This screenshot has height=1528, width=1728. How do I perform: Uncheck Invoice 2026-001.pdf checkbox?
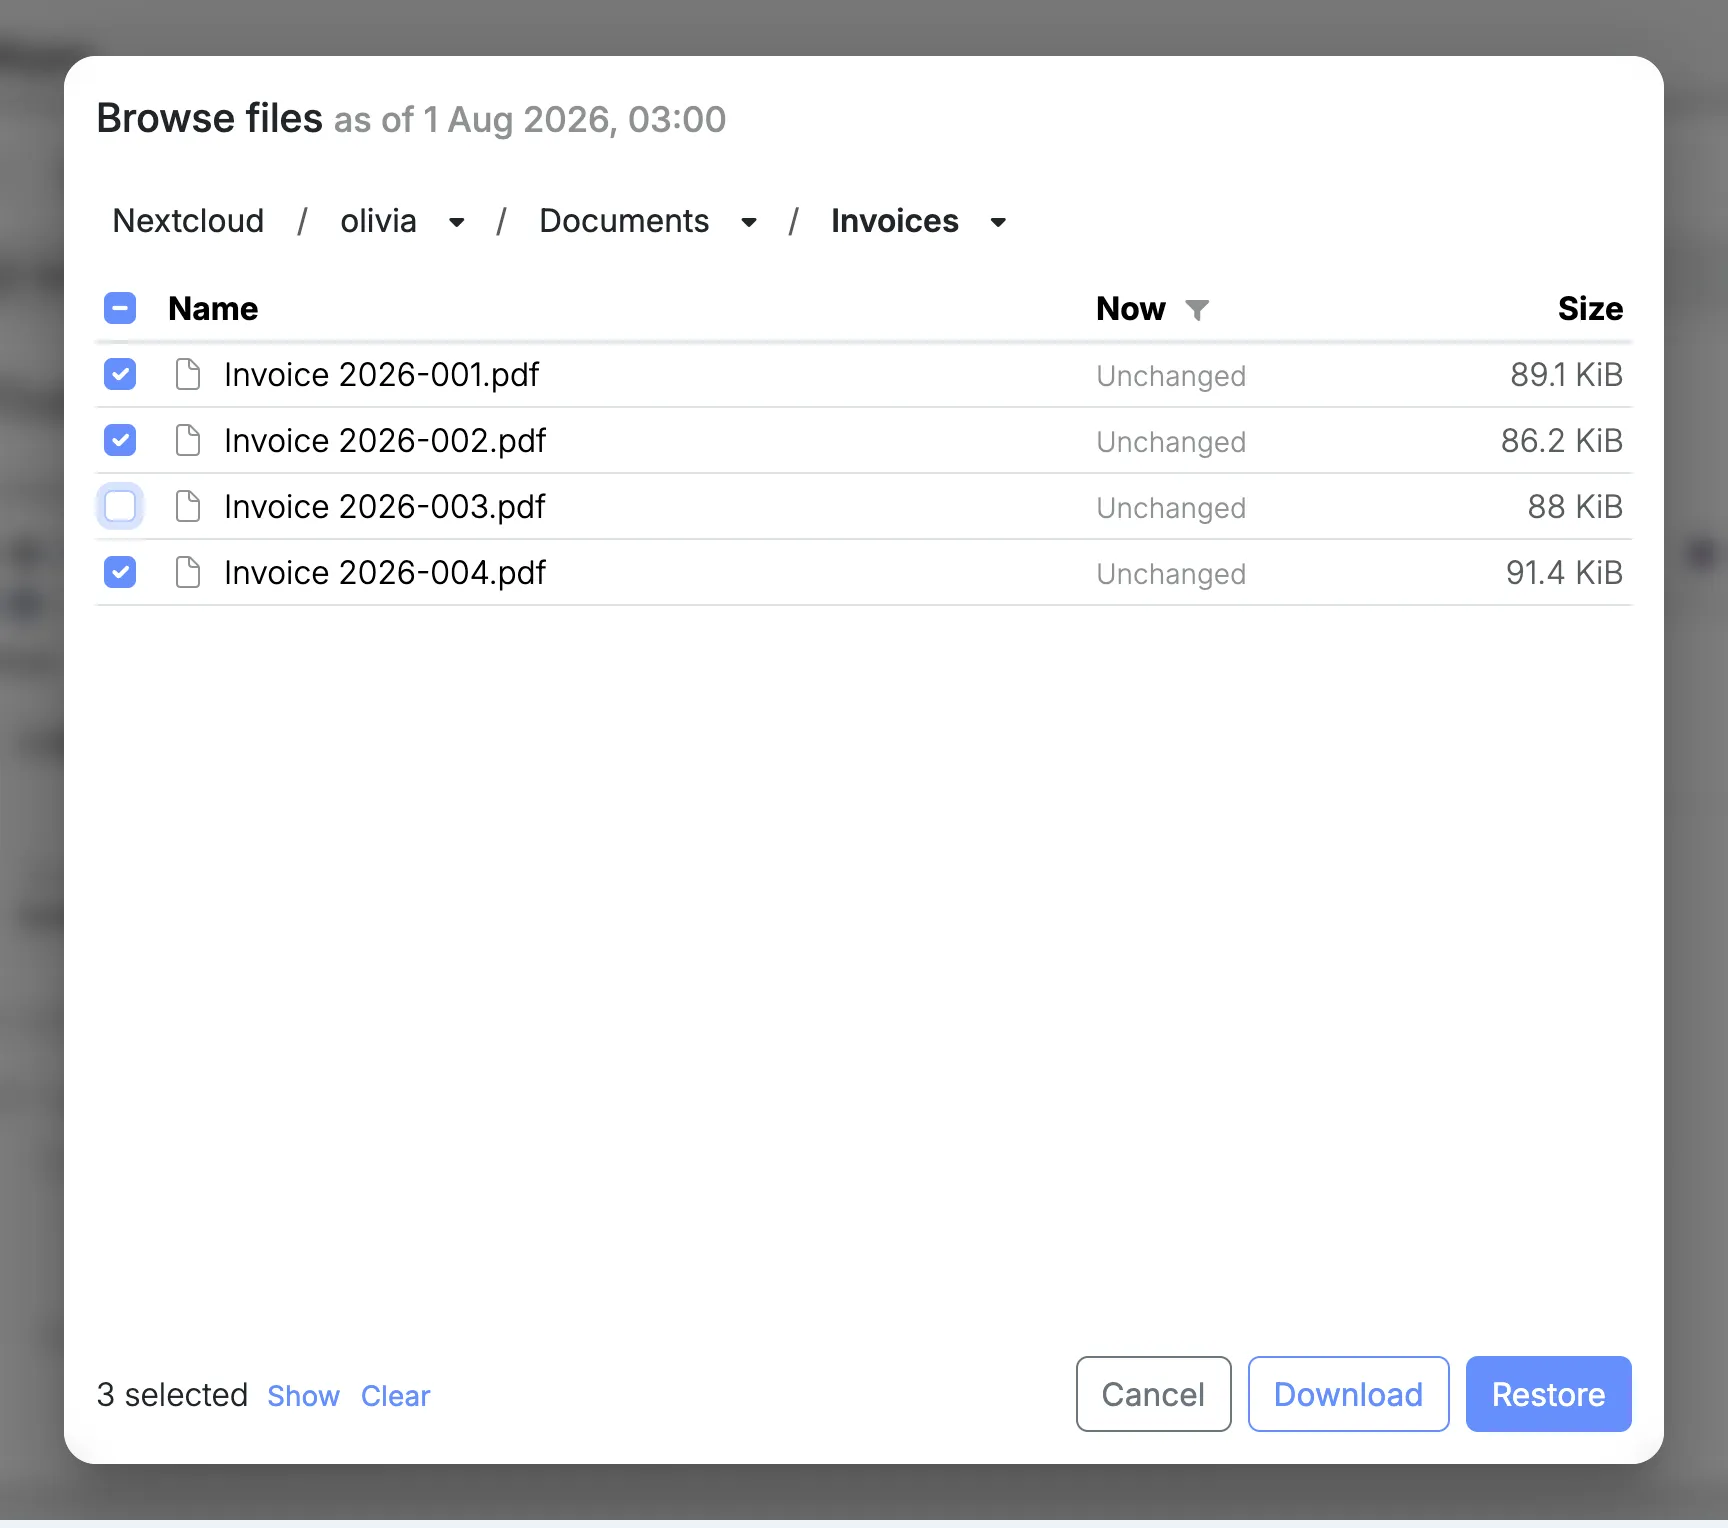(120, 374)
